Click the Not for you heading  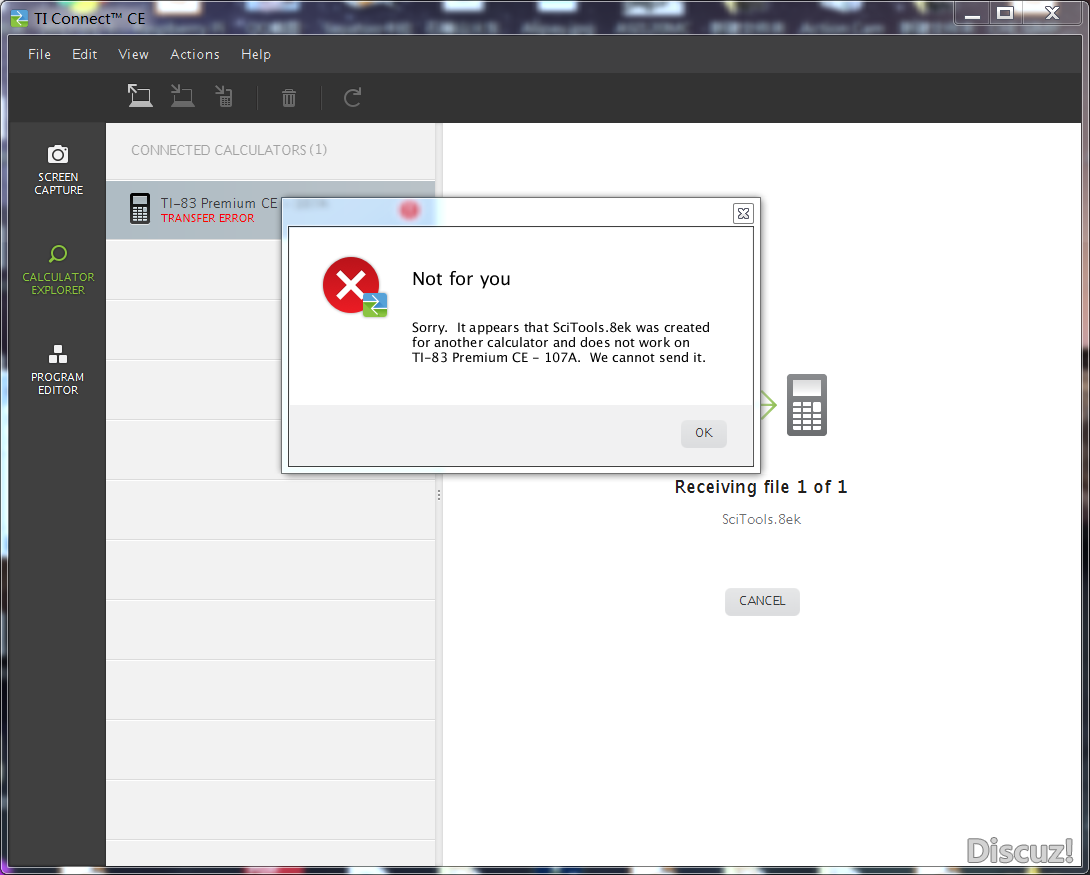click(461, 279)
